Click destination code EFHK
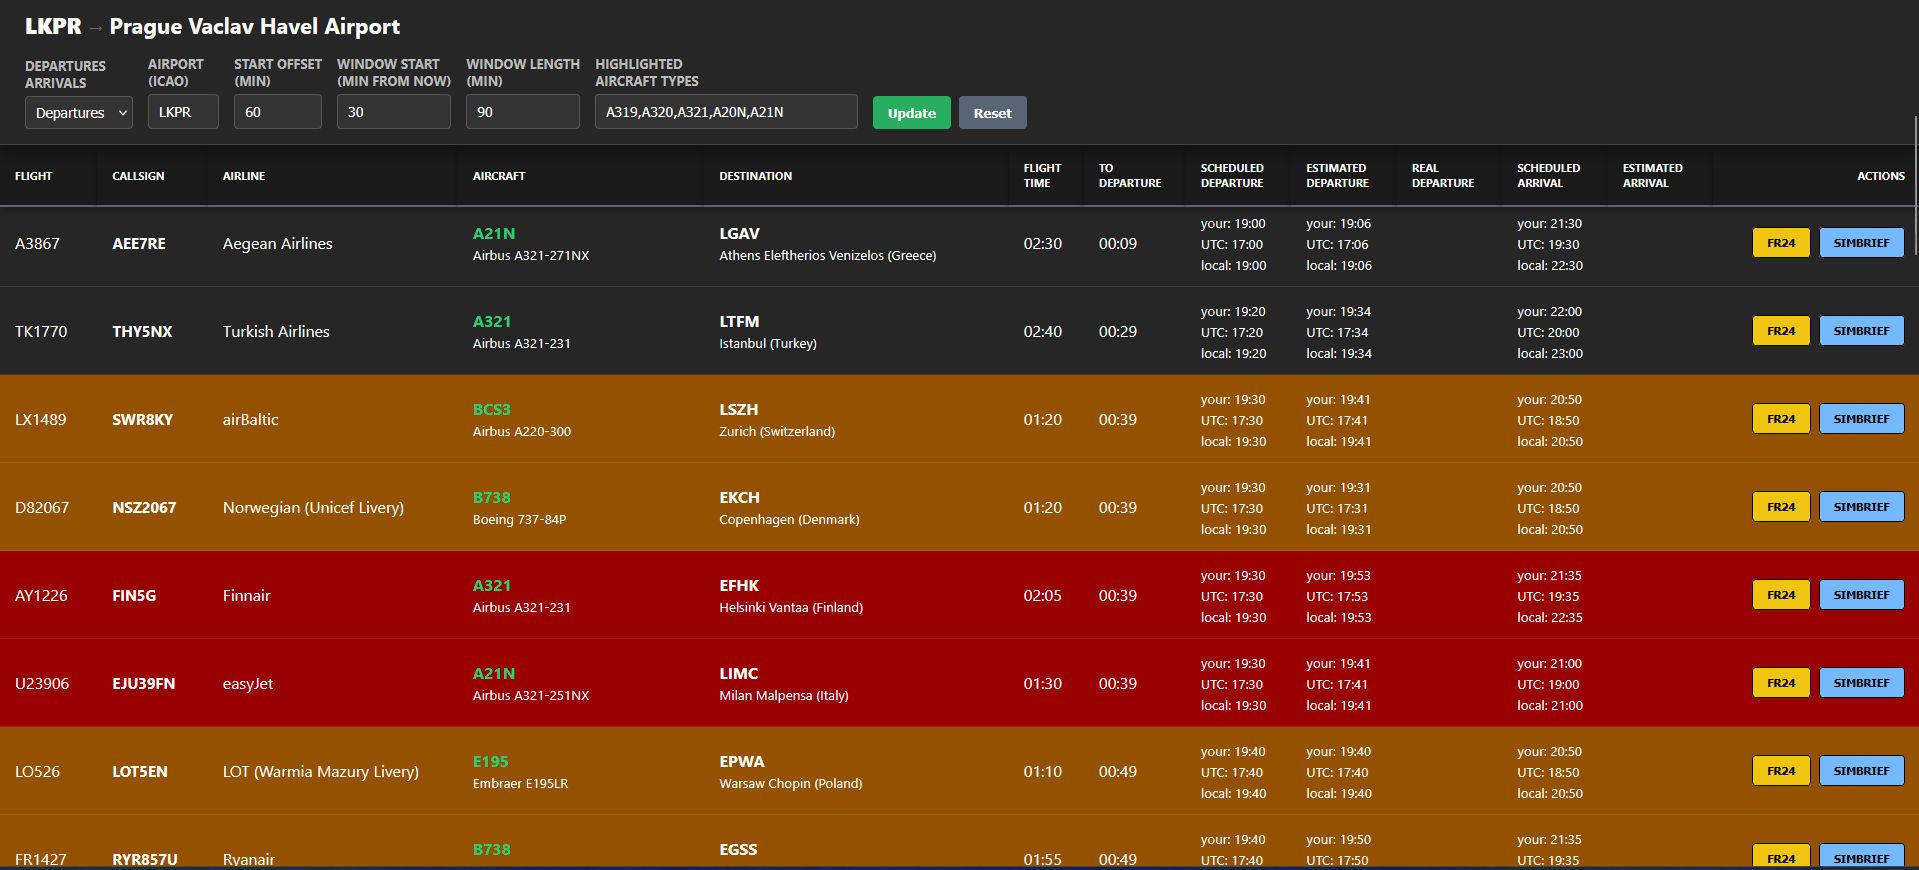Screen dimensions: 1919x870 (739, 585)
